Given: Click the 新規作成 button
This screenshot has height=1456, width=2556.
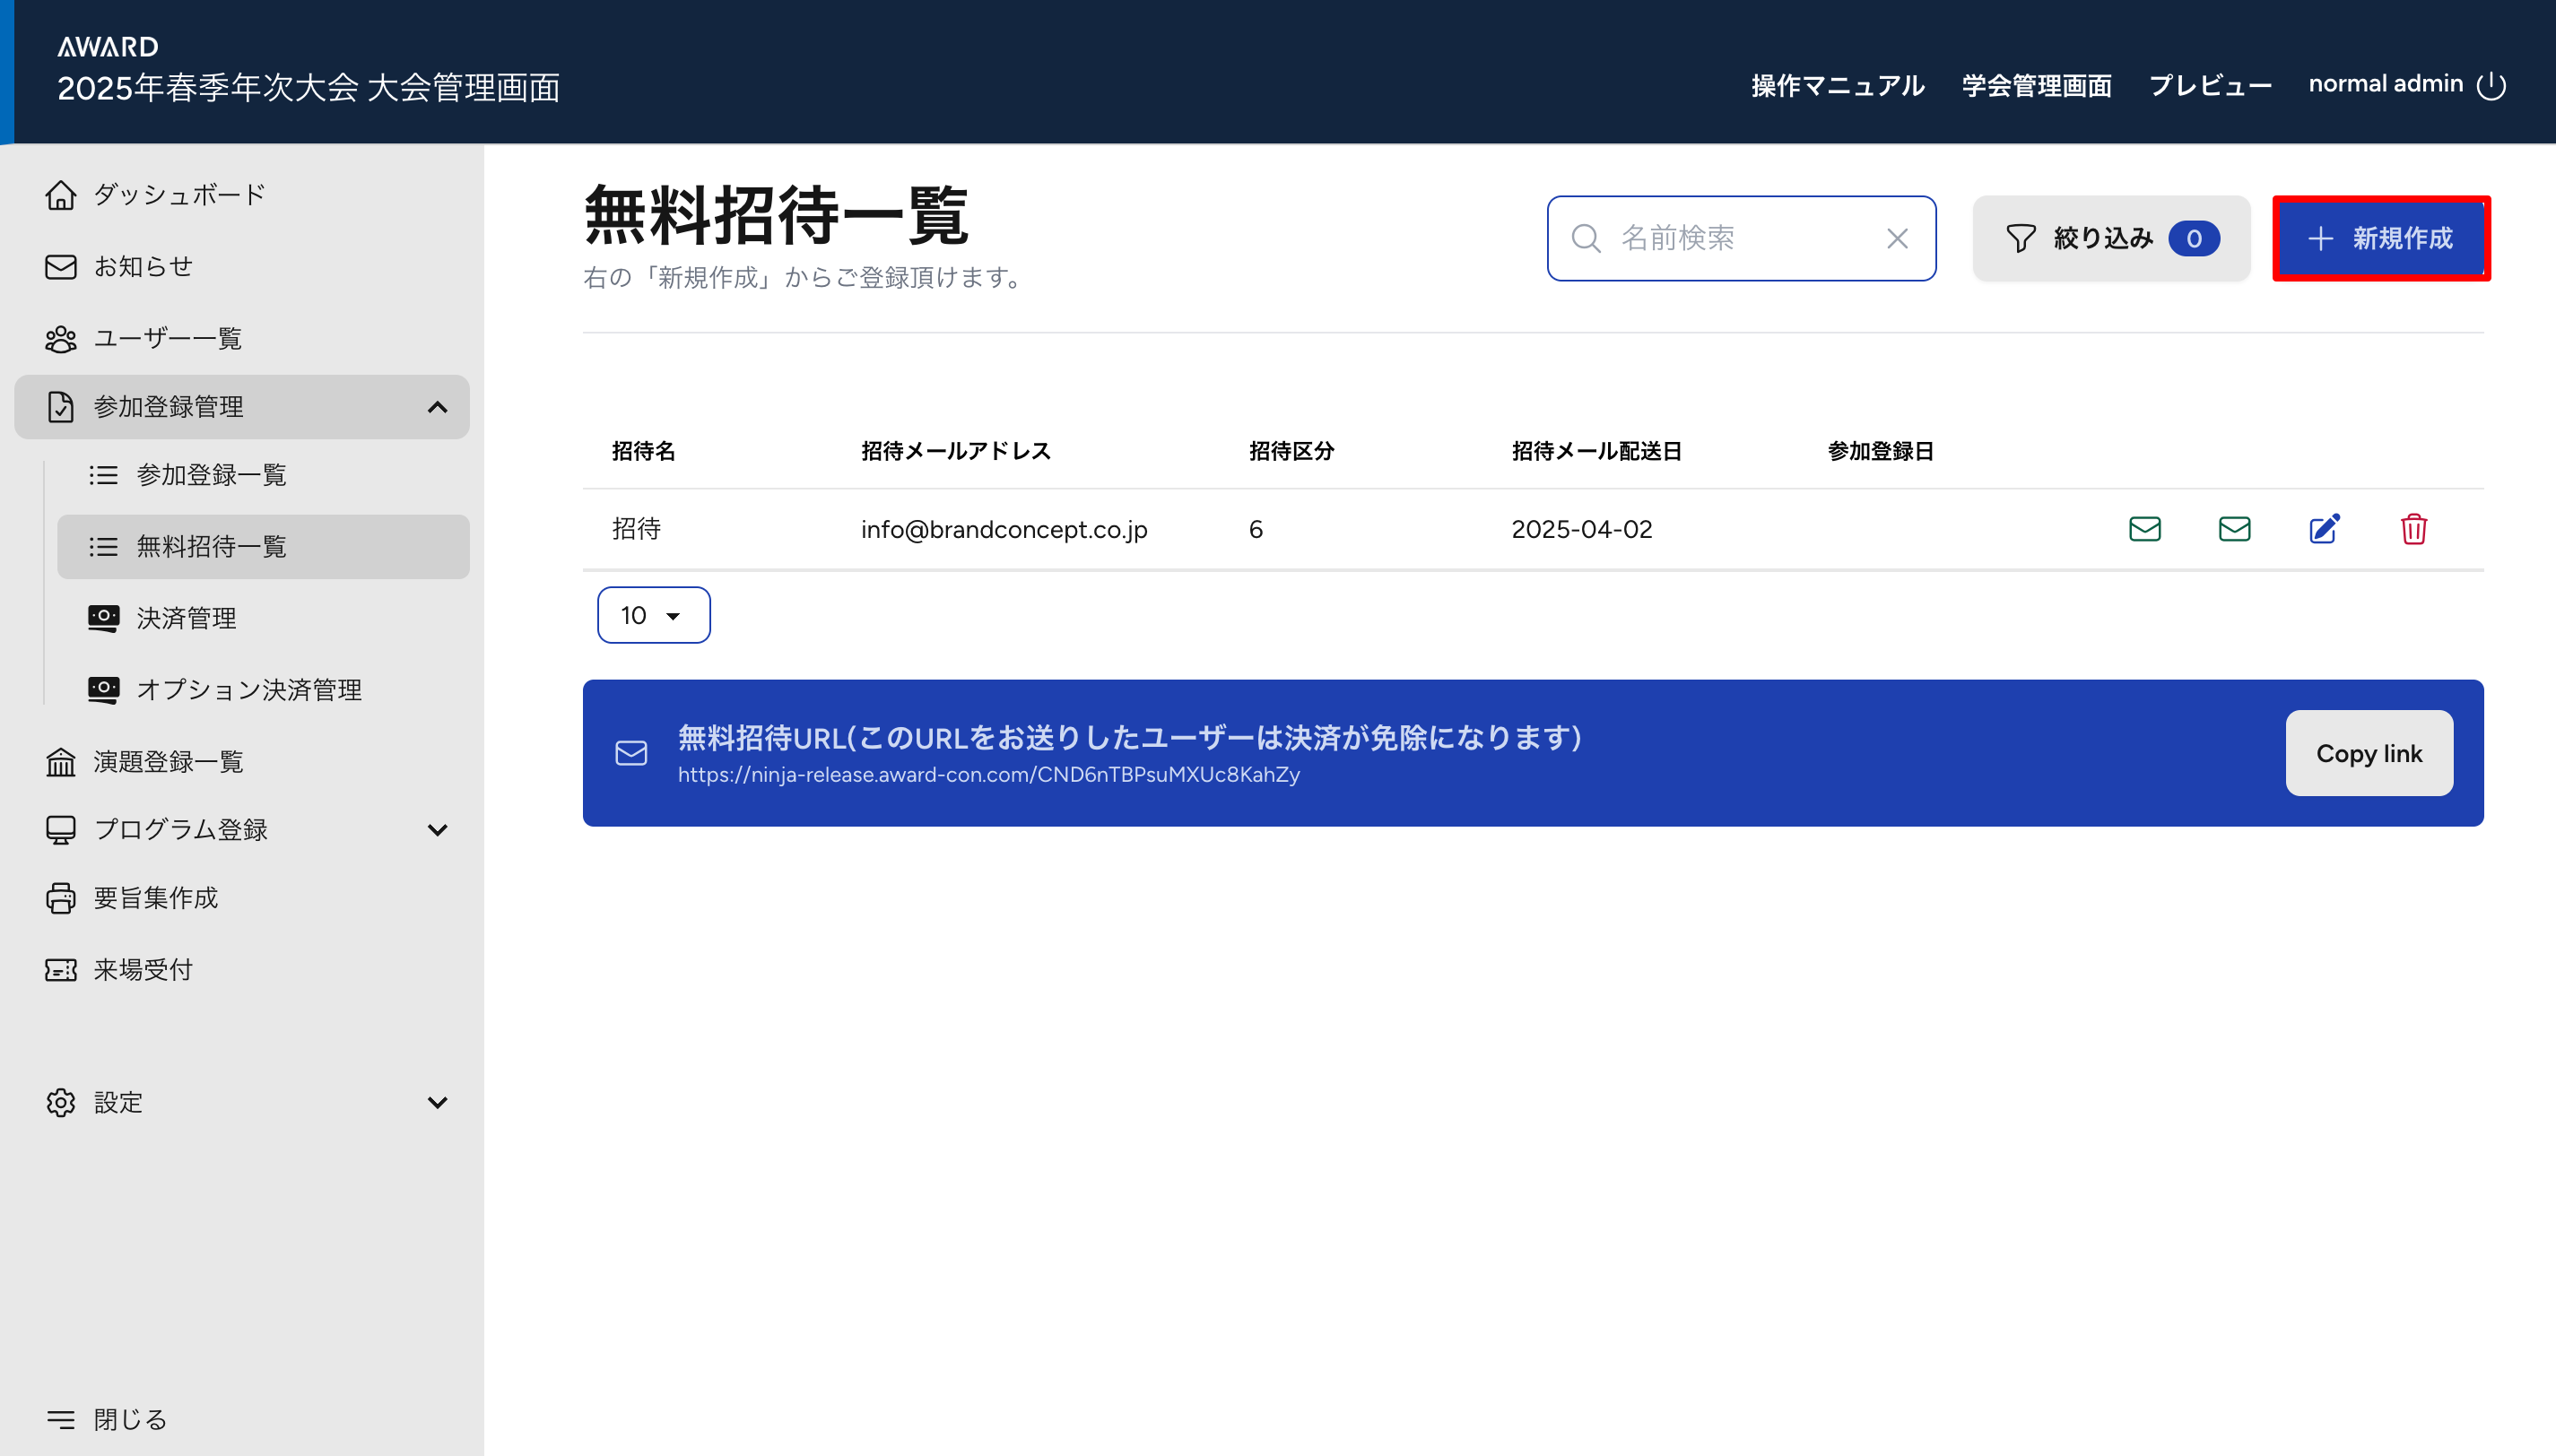Looking at the screenshot, I should [x=2380, y=239].
